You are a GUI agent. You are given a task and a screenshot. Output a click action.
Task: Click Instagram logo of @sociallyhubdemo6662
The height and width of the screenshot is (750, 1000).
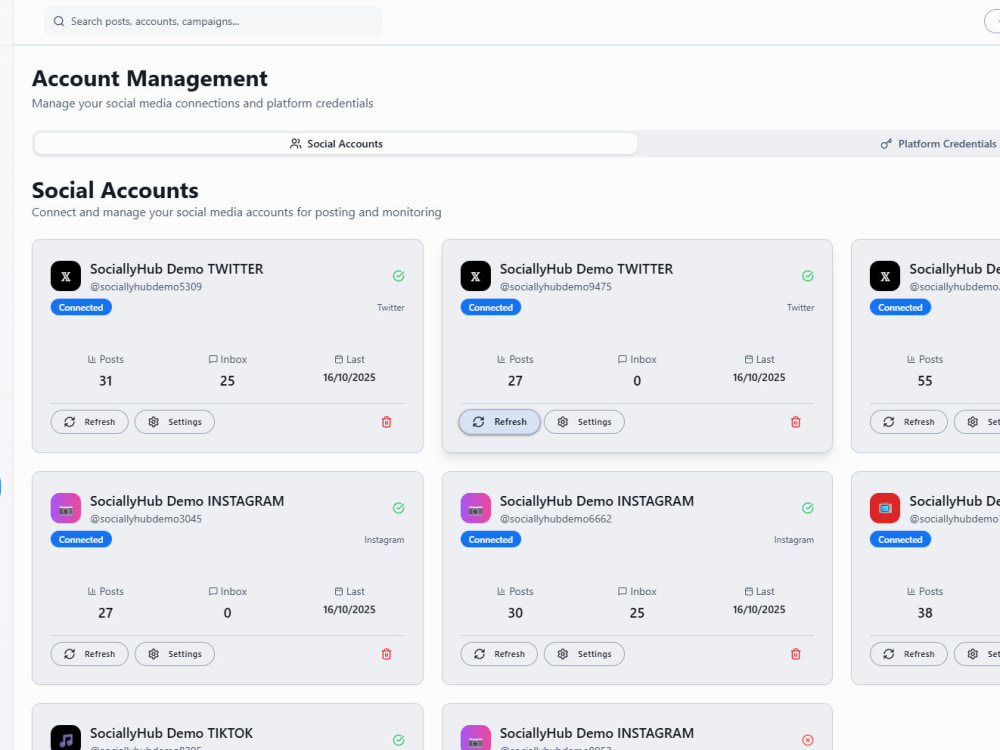(x=476, y=508)
